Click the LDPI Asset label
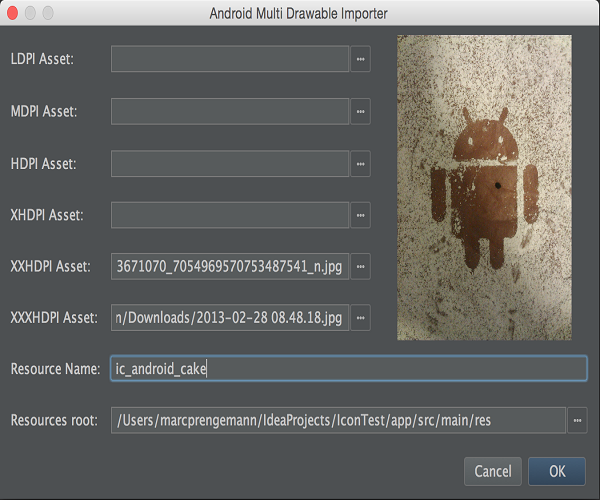This screenshot has width=600, height=500. 42,59
